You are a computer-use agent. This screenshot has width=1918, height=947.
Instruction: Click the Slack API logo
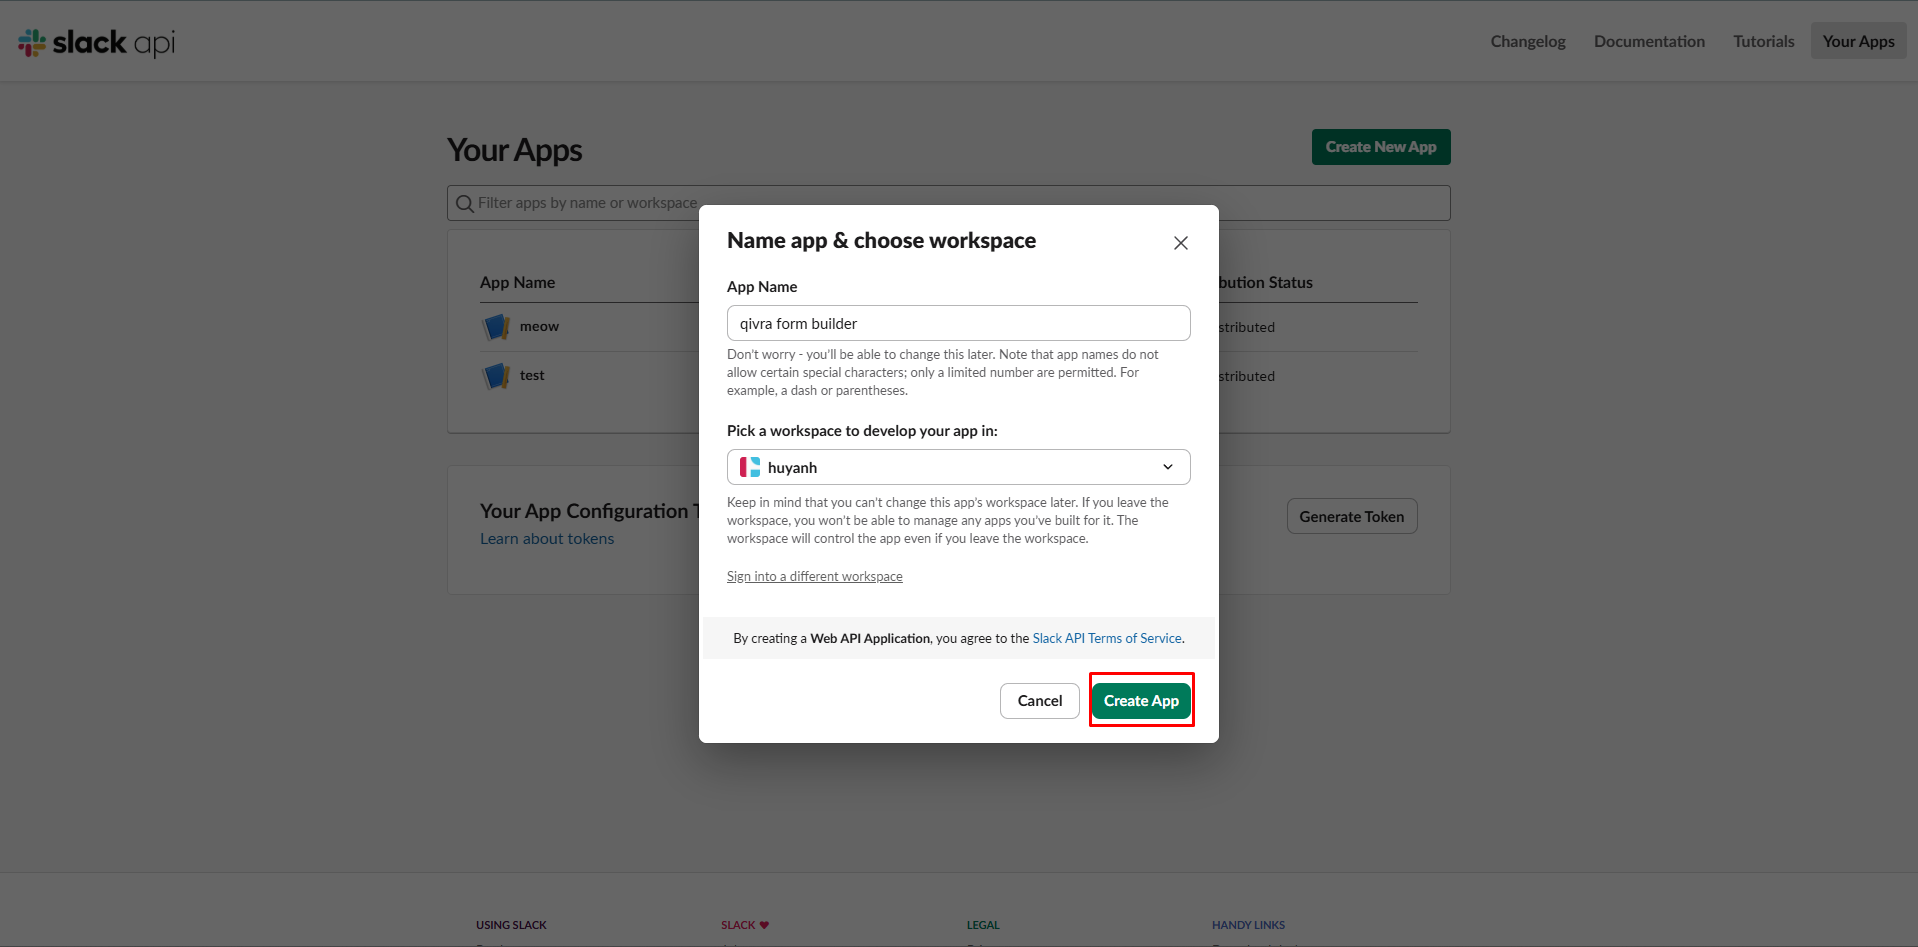coord(97,42)
